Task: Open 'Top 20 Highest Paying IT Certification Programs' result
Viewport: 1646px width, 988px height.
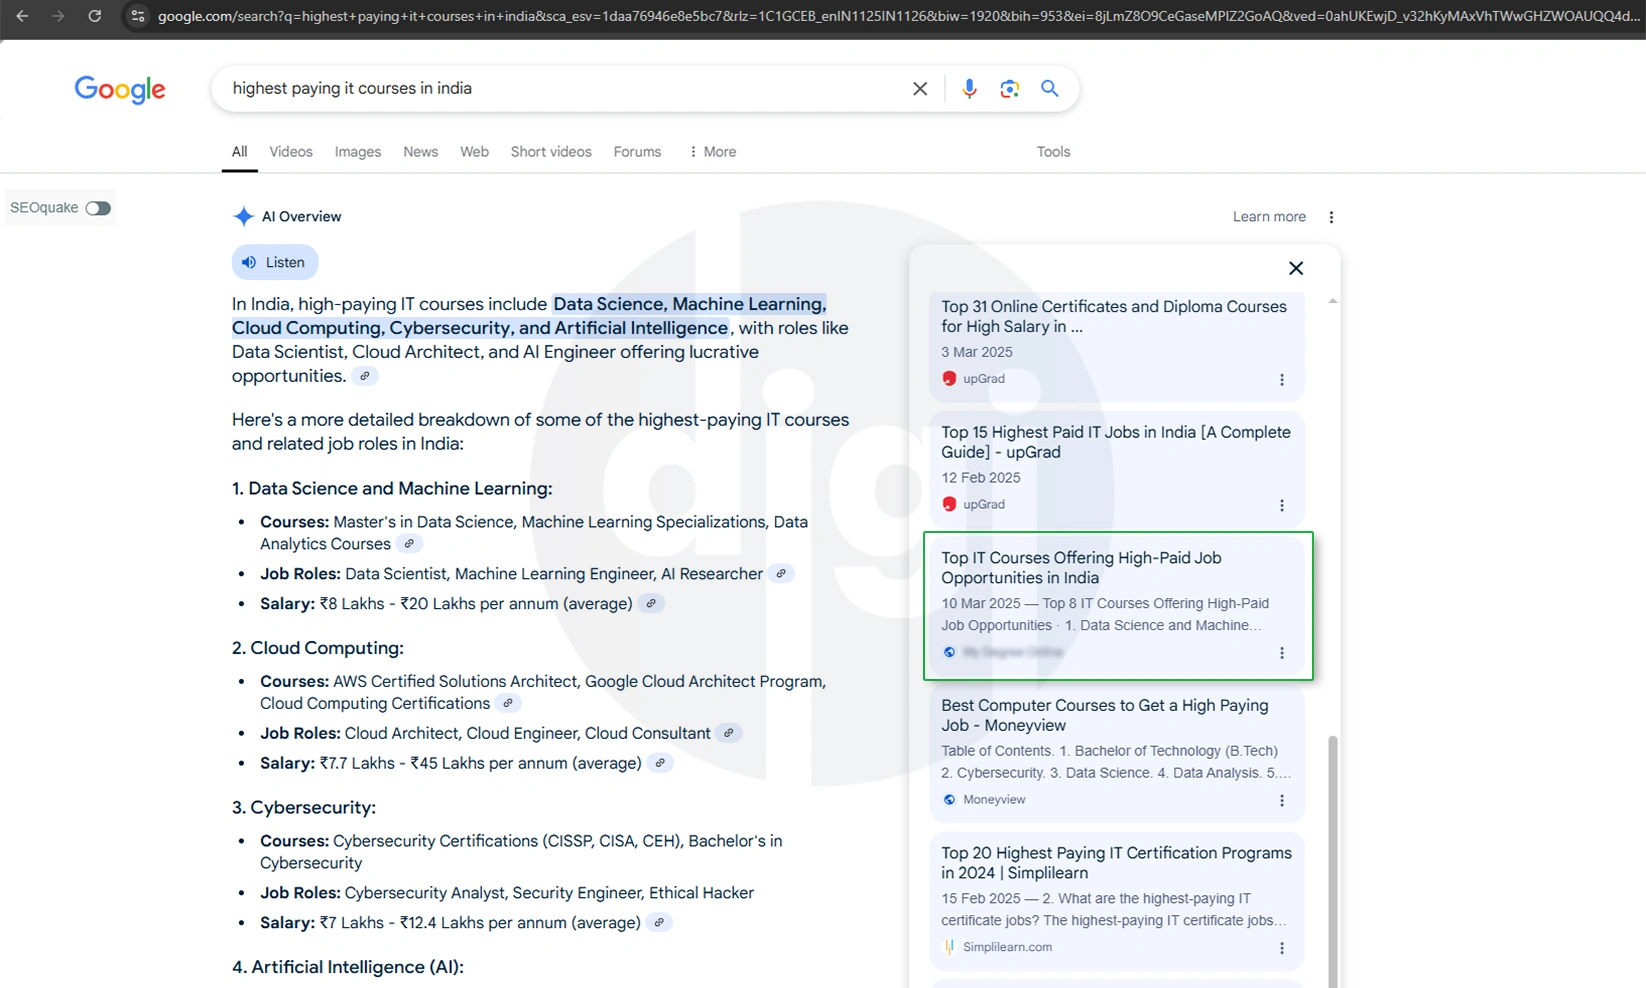Action: coord(1116,863)
